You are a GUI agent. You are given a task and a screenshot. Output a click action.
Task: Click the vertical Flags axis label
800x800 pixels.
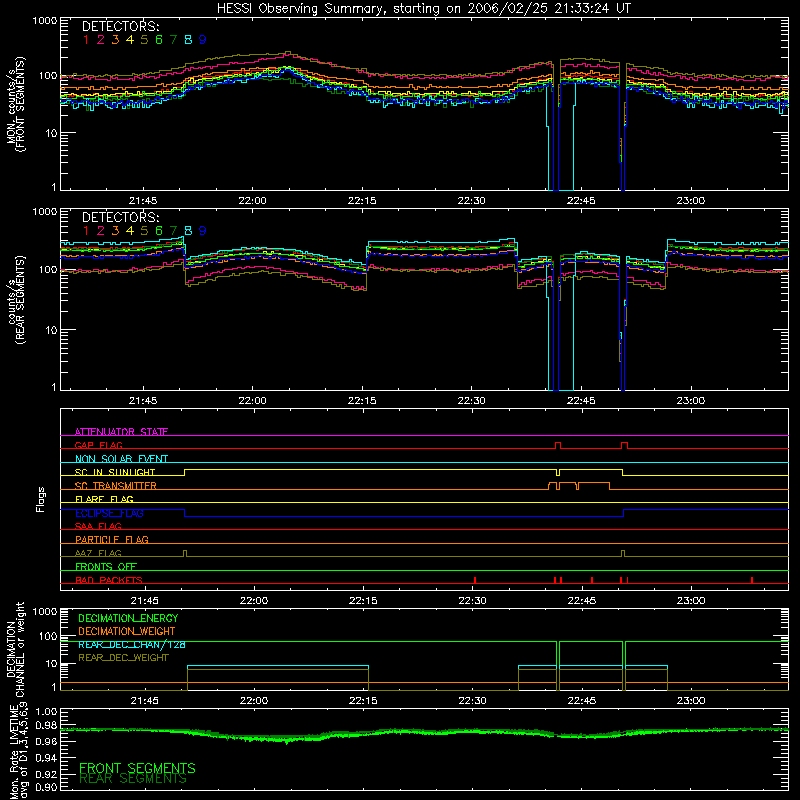(40, 499)
